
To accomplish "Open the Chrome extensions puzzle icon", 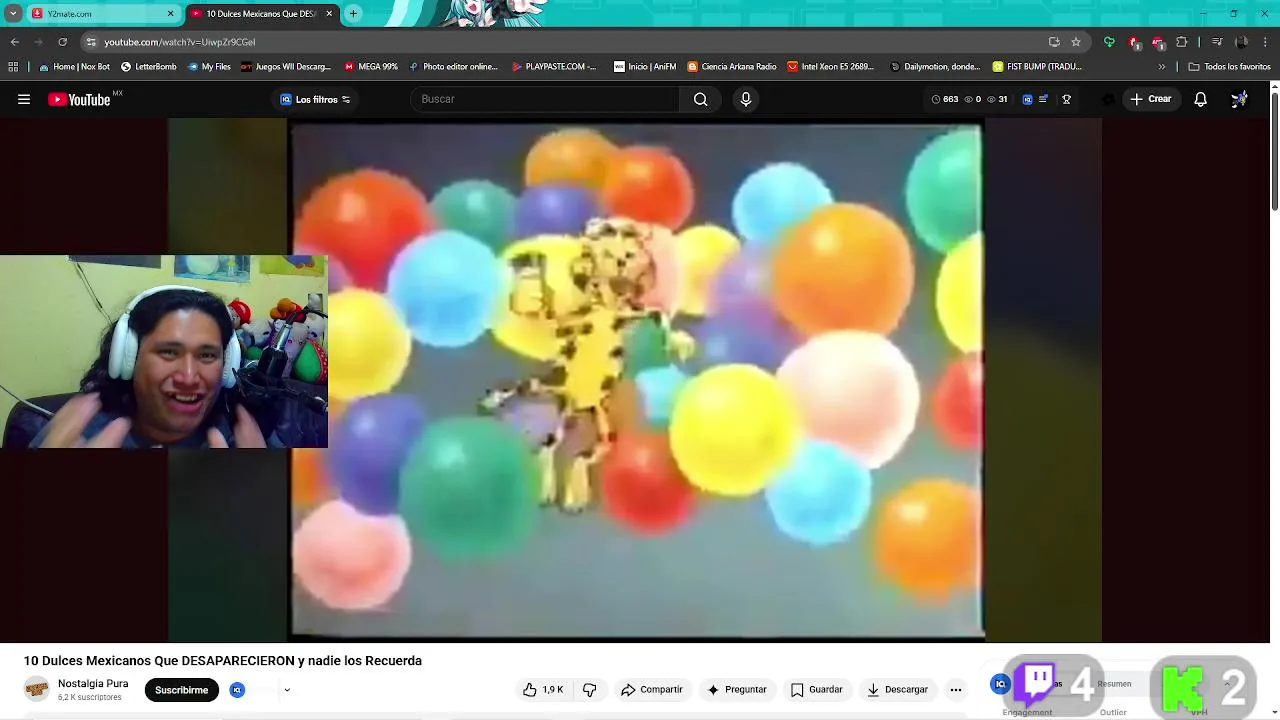I will [1182, 42].
